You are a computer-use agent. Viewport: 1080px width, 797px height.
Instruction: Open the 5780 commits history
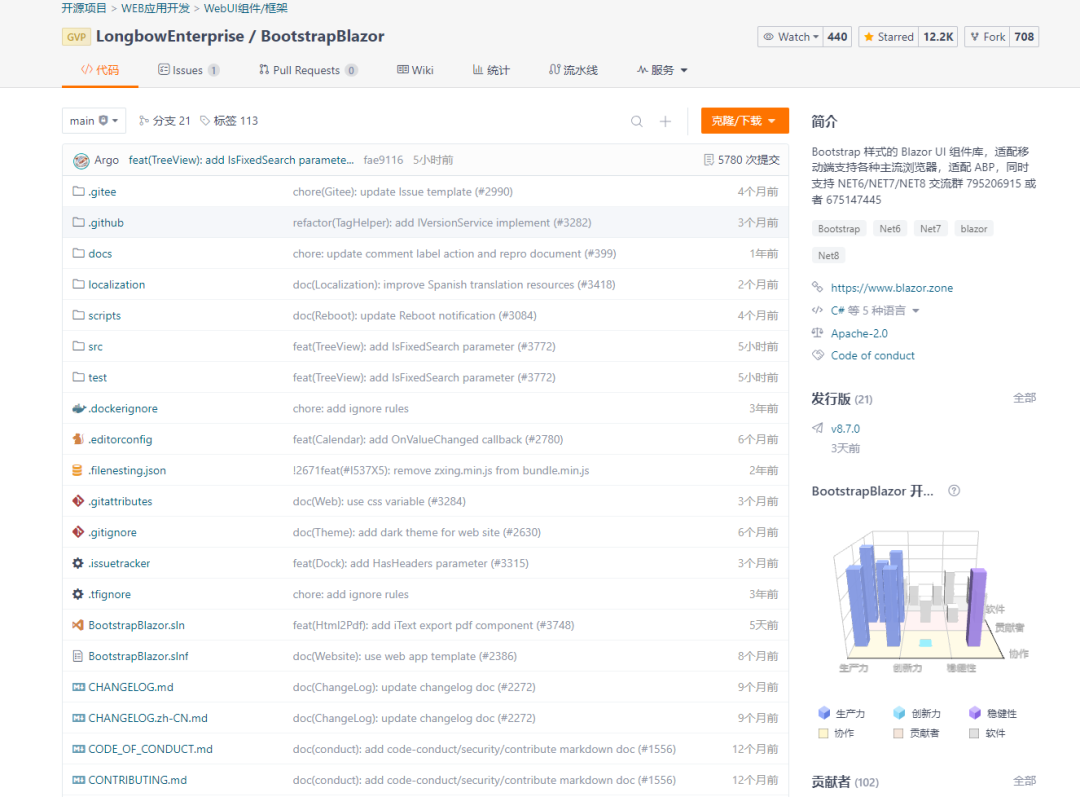point(741,160)
